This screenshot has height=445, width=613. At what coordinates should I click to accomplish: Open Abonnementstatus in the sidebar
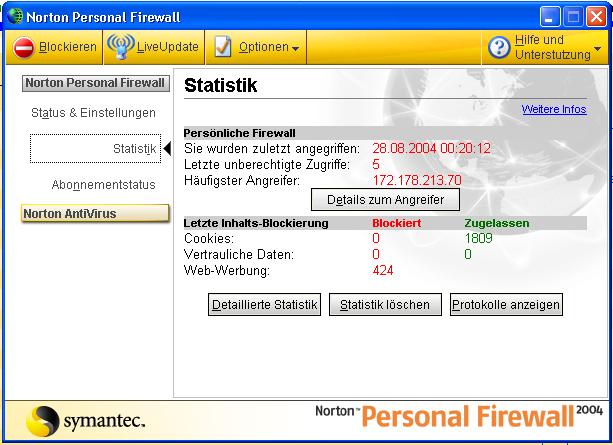click(104, 185)
